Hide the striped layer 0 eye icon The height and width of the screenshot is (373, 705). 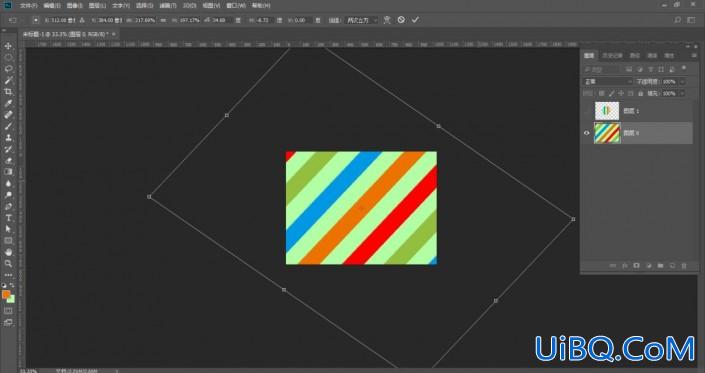(x=586, y=133)
